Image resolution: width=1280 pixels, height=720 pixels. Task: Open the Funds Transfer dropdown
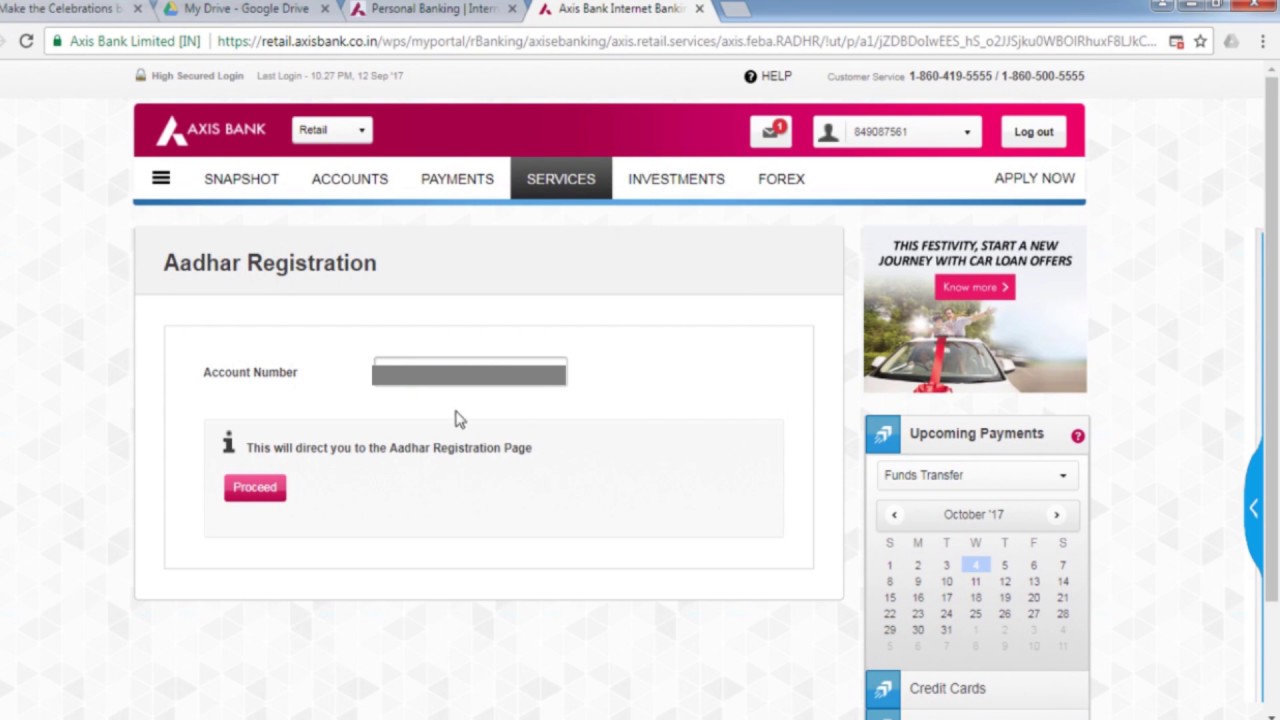pos(977,476)
